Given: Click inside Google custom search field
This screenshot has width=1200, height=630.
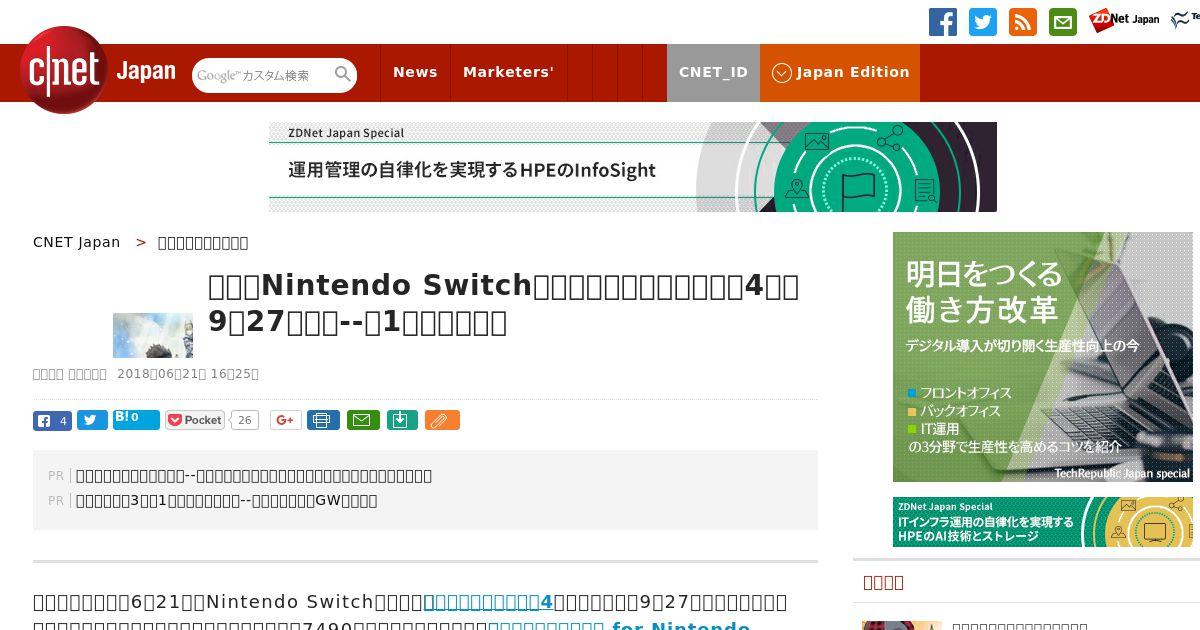Looking at the screenshot, I should 262,75.
